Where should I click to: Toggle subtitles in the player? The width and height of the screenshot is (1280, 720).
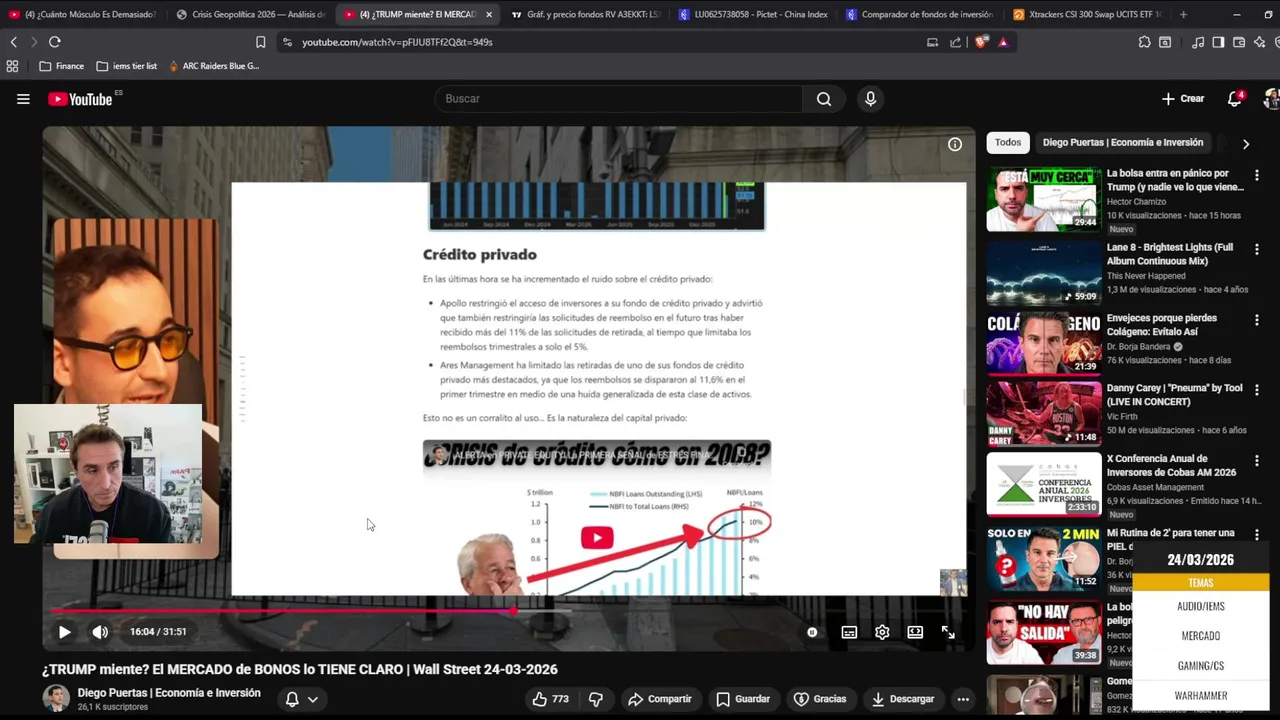tap(849, 632)
